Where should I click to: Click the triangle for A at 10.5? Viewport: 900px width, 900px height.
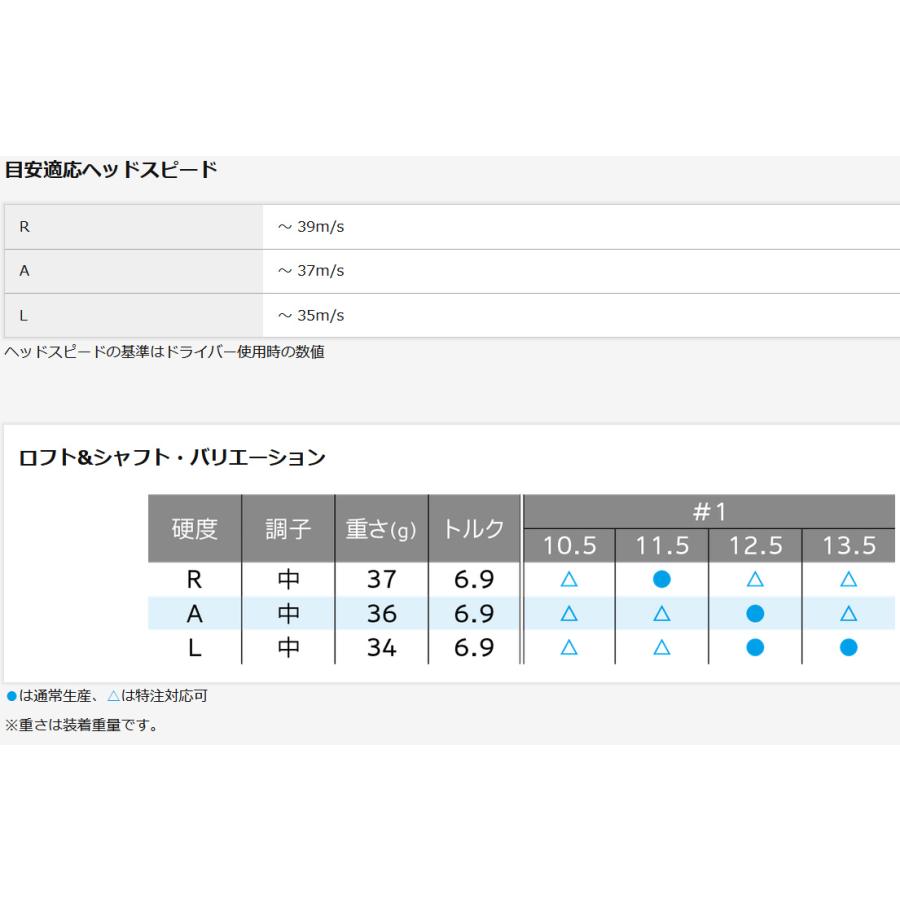(x=569, y=614)
